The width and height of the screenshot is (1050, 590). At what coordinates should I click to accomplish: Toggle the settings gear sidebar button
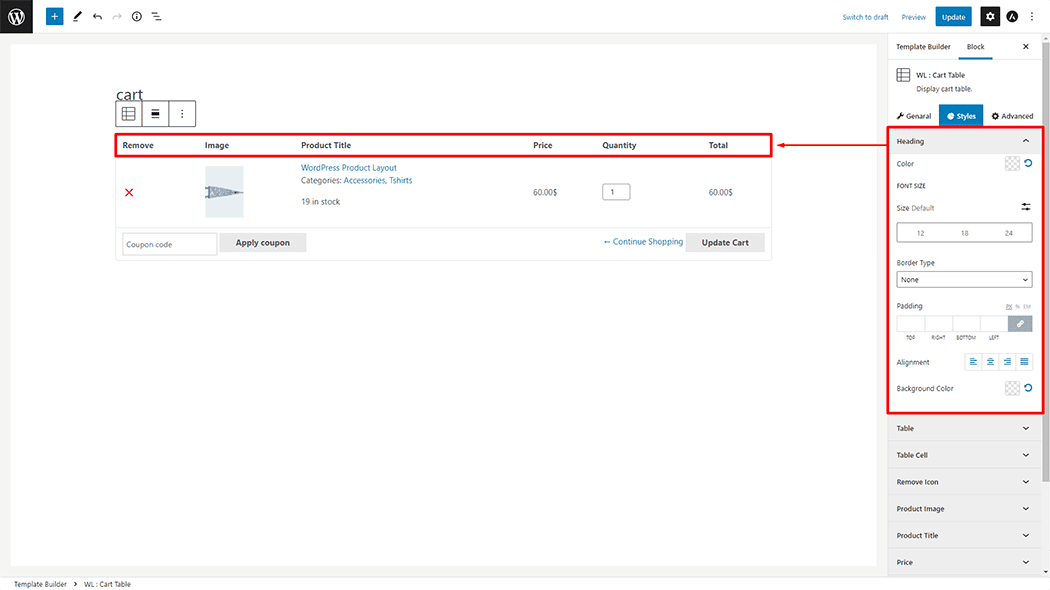[989, 17]
